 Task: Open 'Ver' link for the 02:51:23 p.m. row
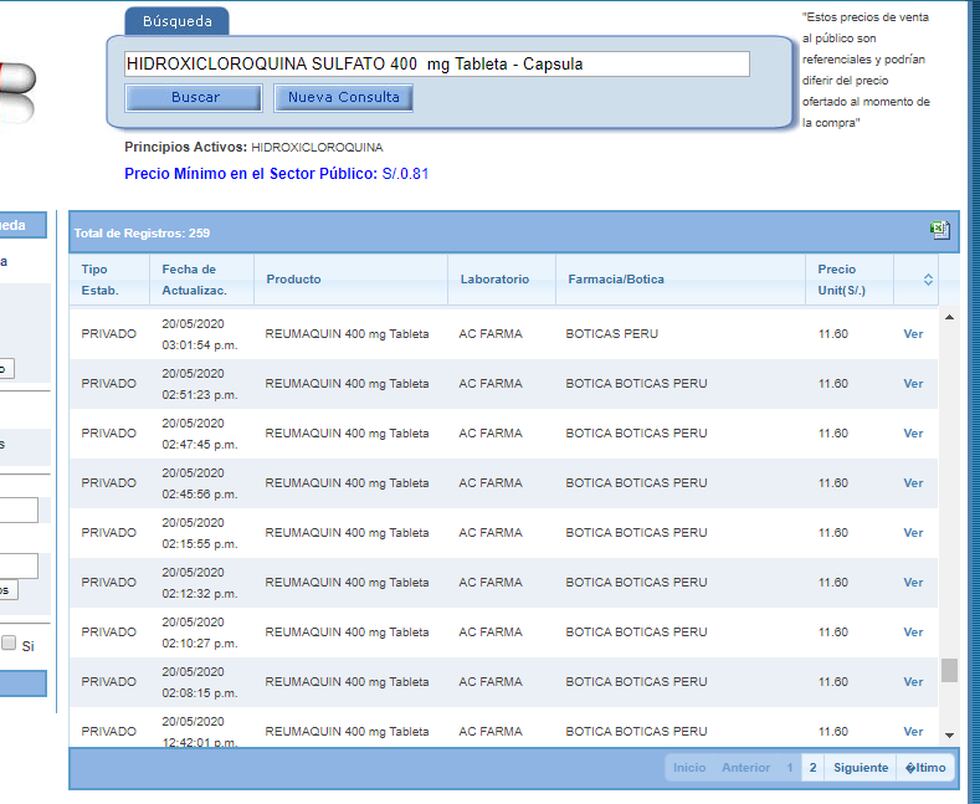coord(913,384)
